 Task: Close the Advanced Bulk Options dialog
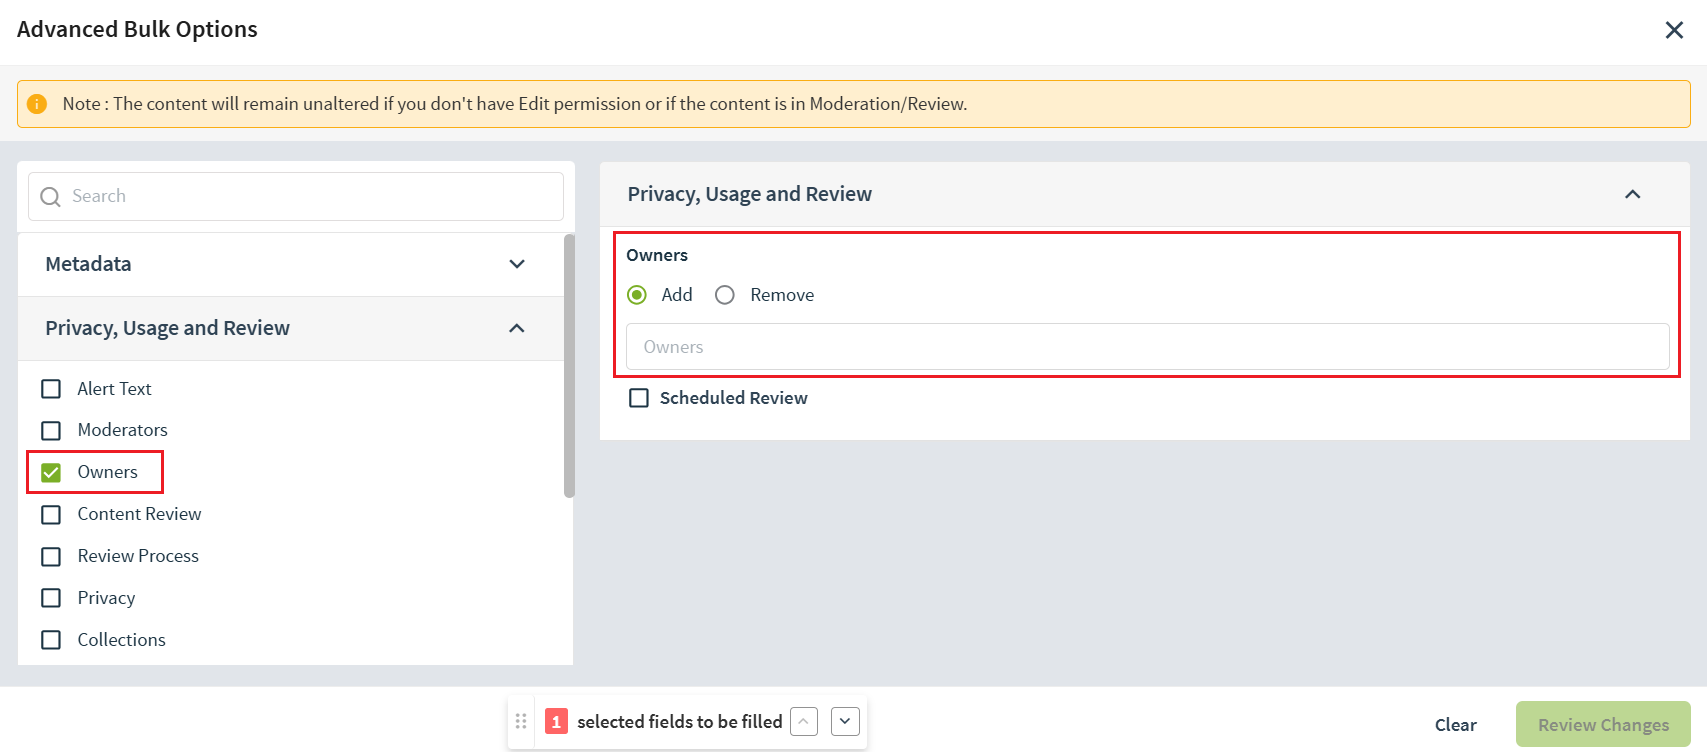coord(1674,30)
